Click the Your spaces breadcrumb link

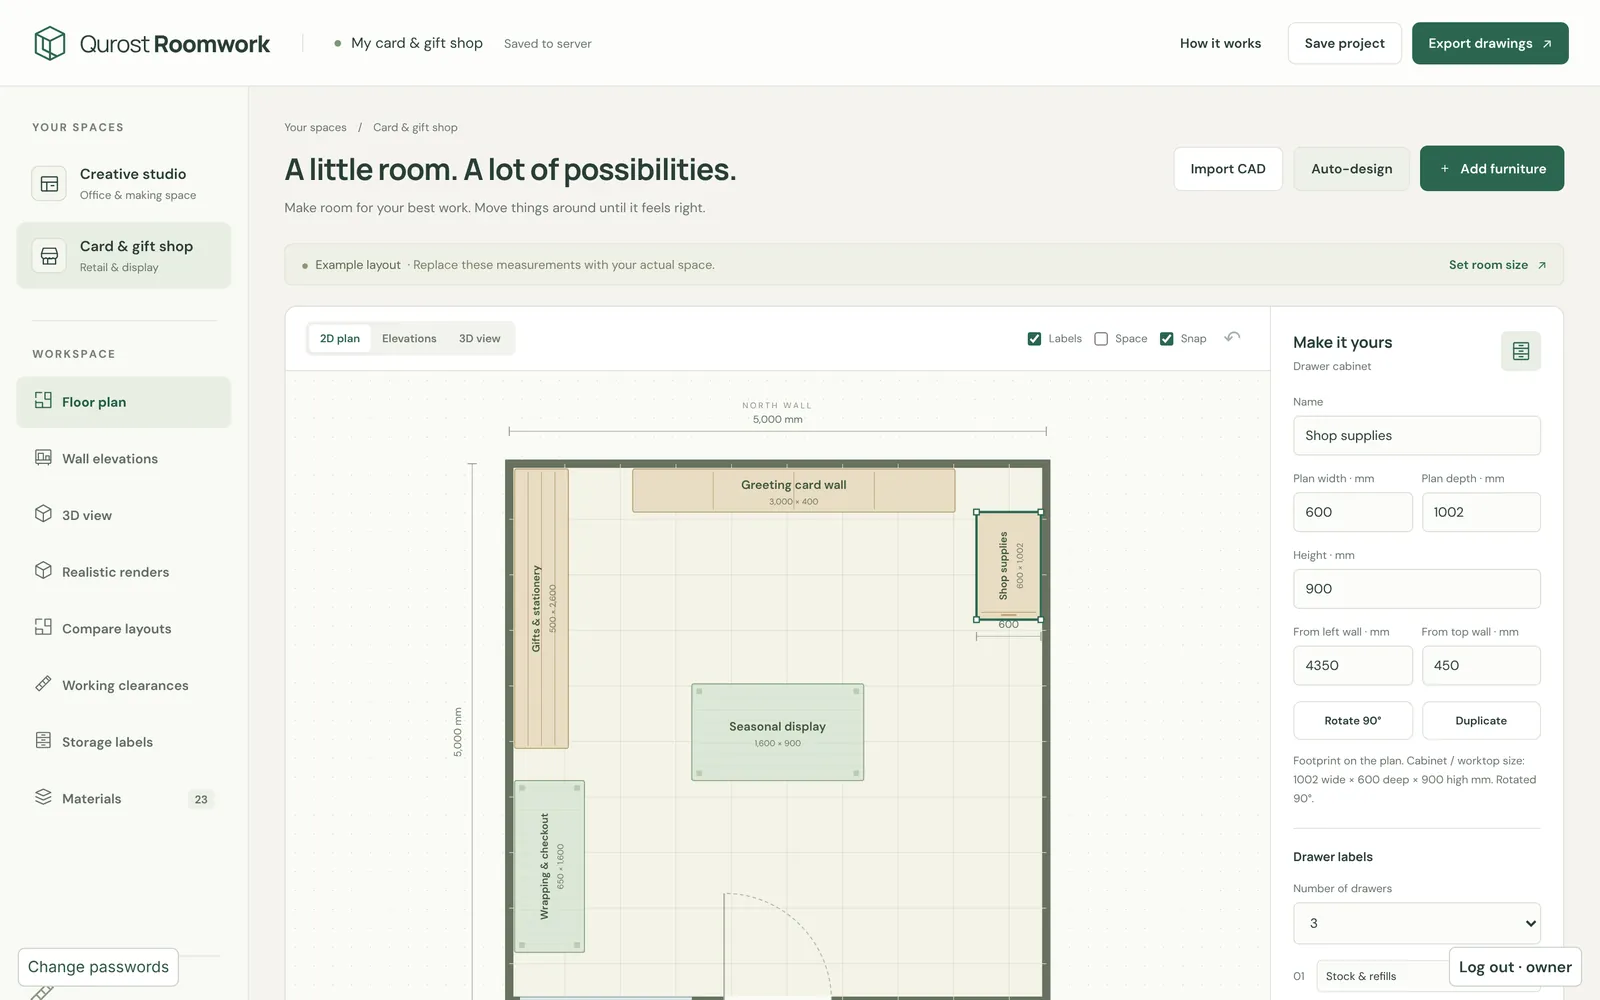coord(315,127)
